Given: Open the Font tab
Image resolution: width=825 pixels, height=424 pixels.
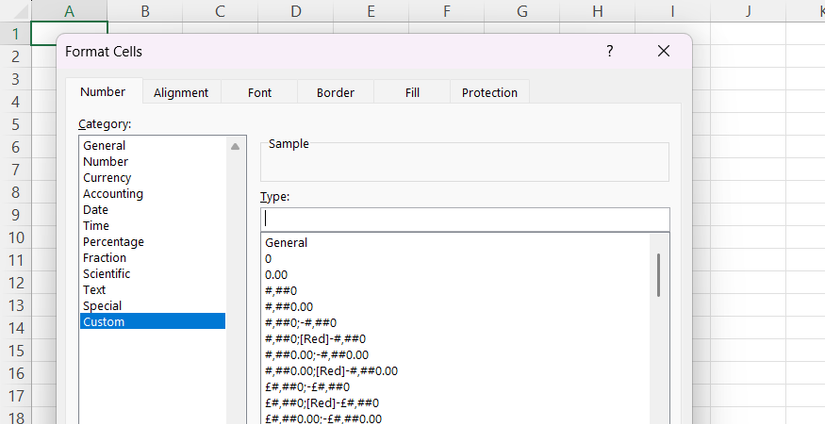Looking at the screenshot, I should pos(259,93).
